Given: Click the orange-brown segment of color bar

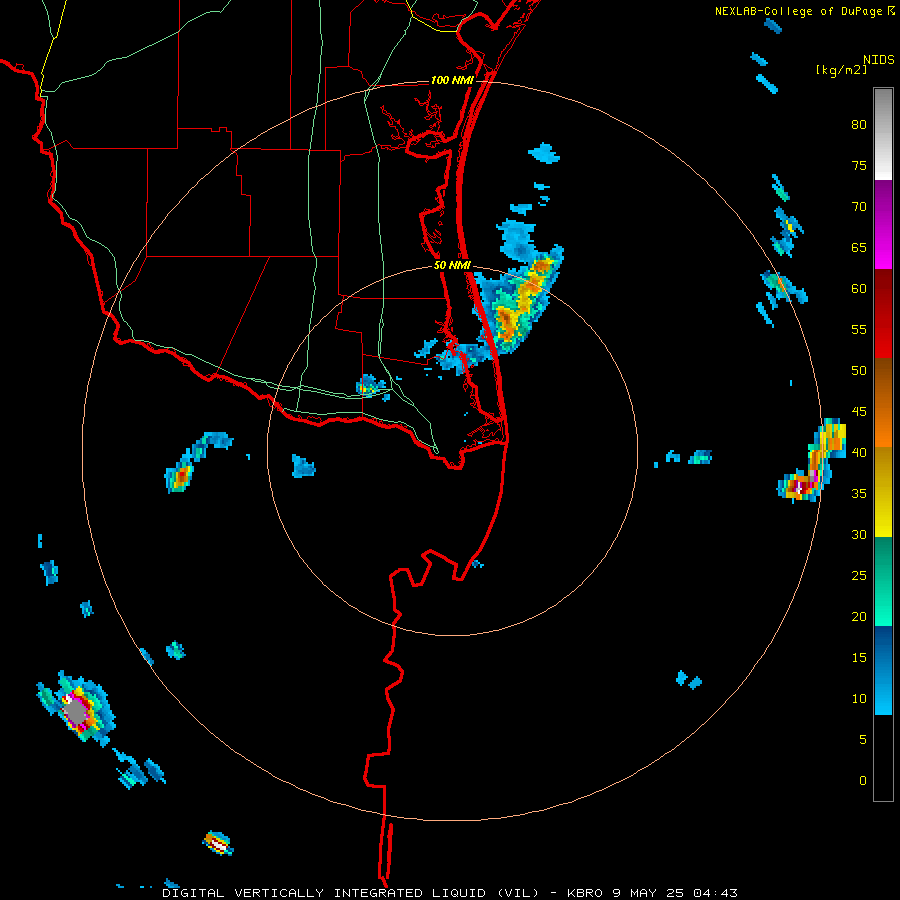Looking at the screenshot, I should (x=883, y=403).
